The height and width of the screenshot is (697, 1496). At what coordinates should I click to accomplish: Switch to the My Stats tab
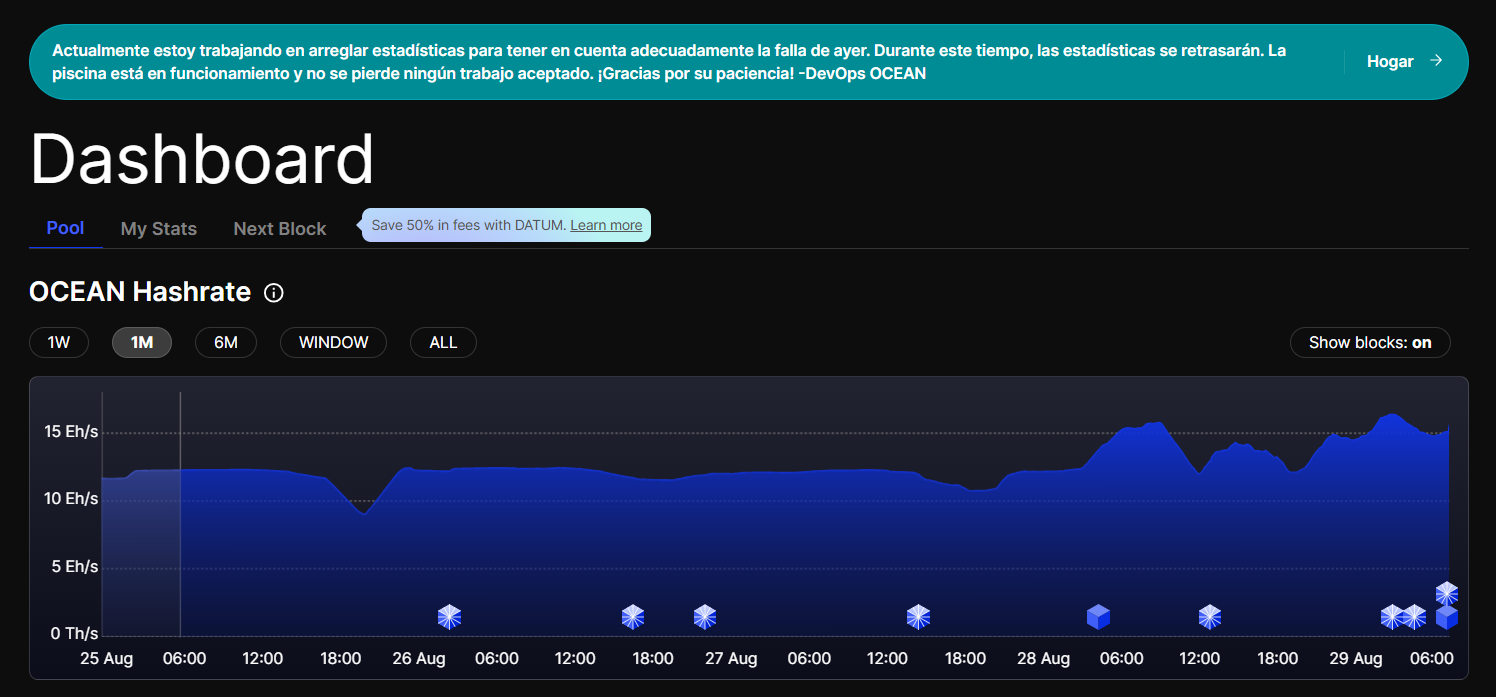[x=159, y=229]
